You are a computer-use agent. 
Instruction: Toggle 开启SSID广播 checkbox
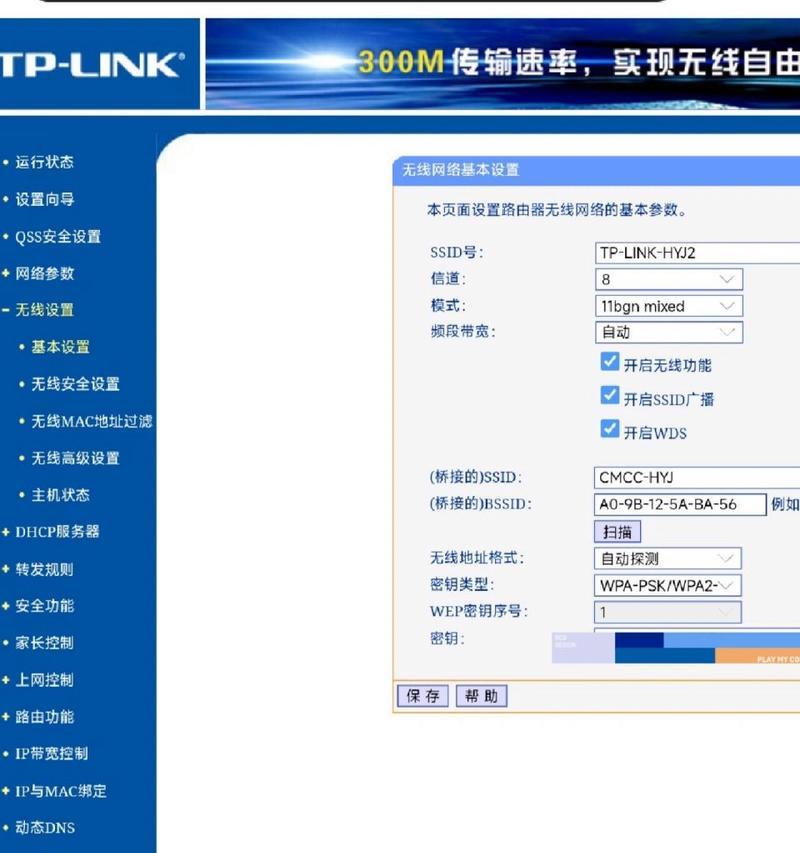click(x=610, y=395)
